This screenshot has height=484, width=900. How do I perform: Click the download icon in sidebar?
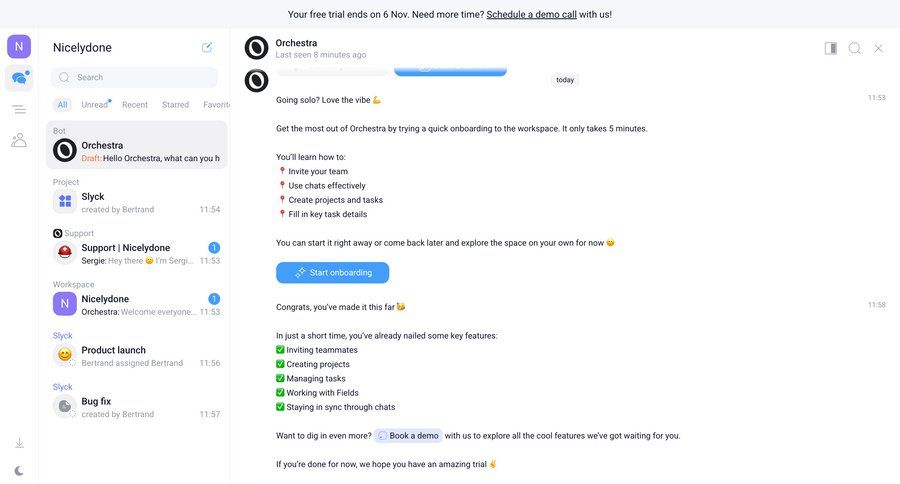coord(19,443)
